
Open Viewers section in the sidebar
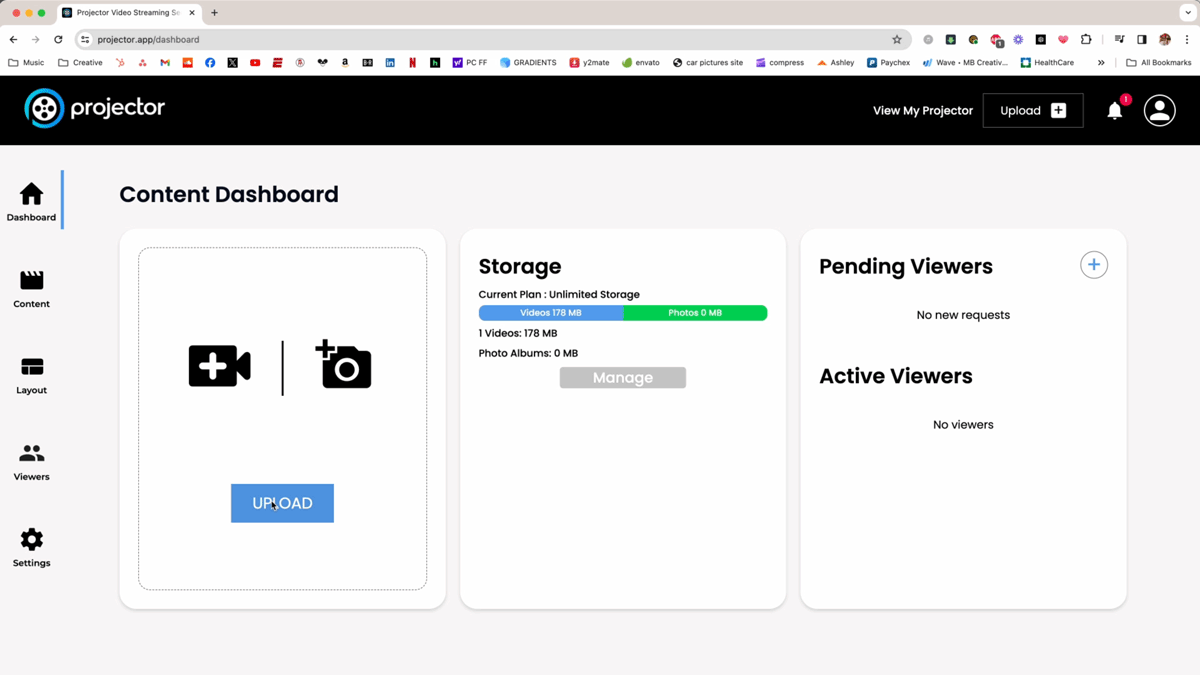(x=32, y=462)
